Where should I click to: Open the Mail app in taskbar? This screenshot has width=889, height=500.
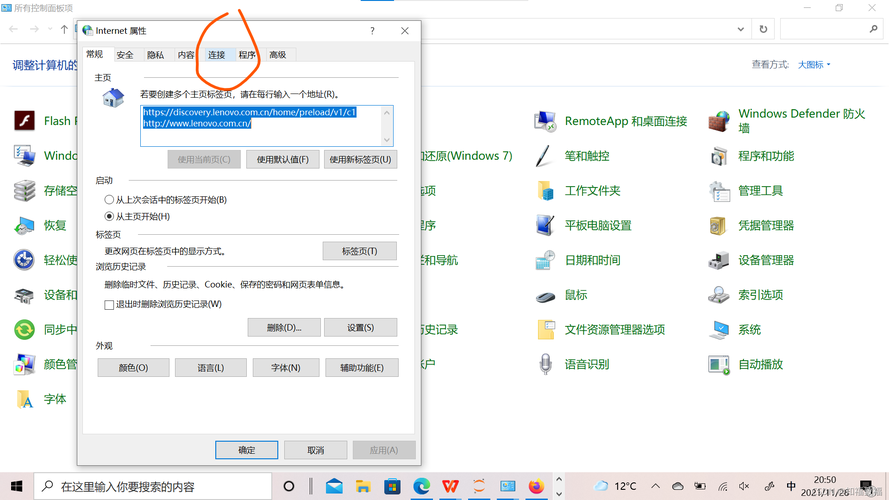335,486
